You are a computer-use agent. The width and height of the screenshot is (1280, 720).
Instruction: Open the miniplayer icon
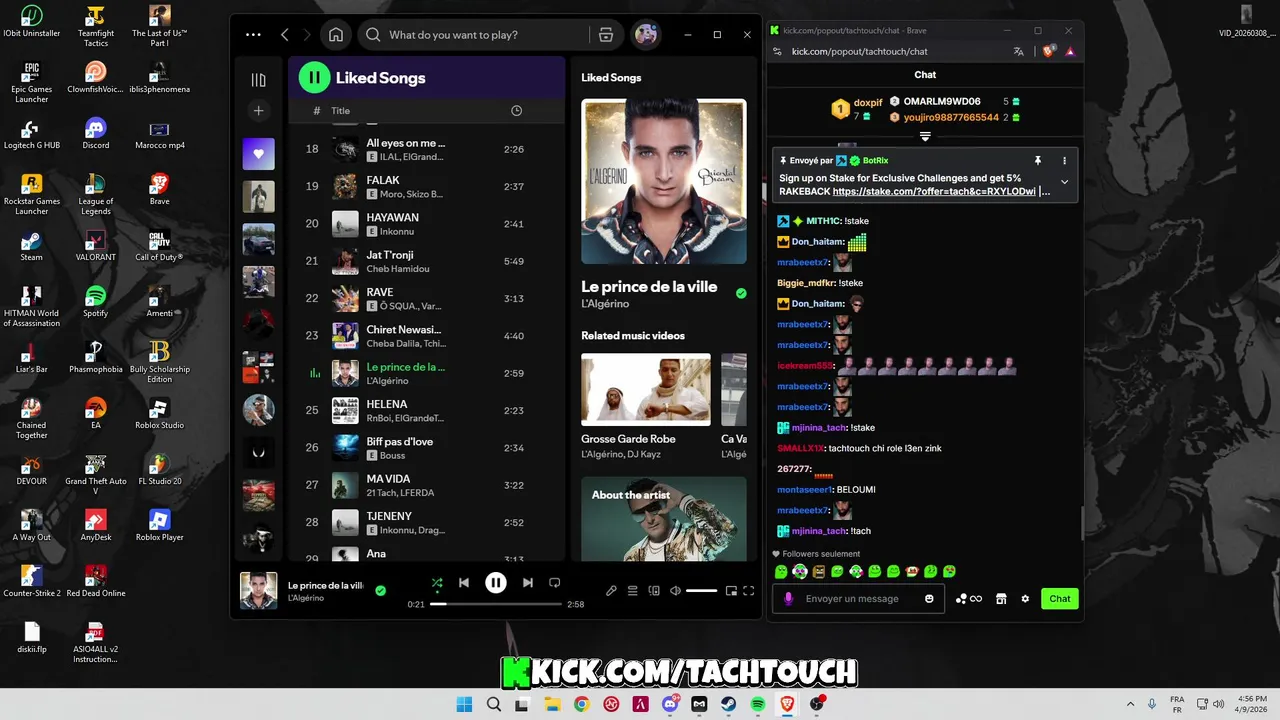(731, 591)
